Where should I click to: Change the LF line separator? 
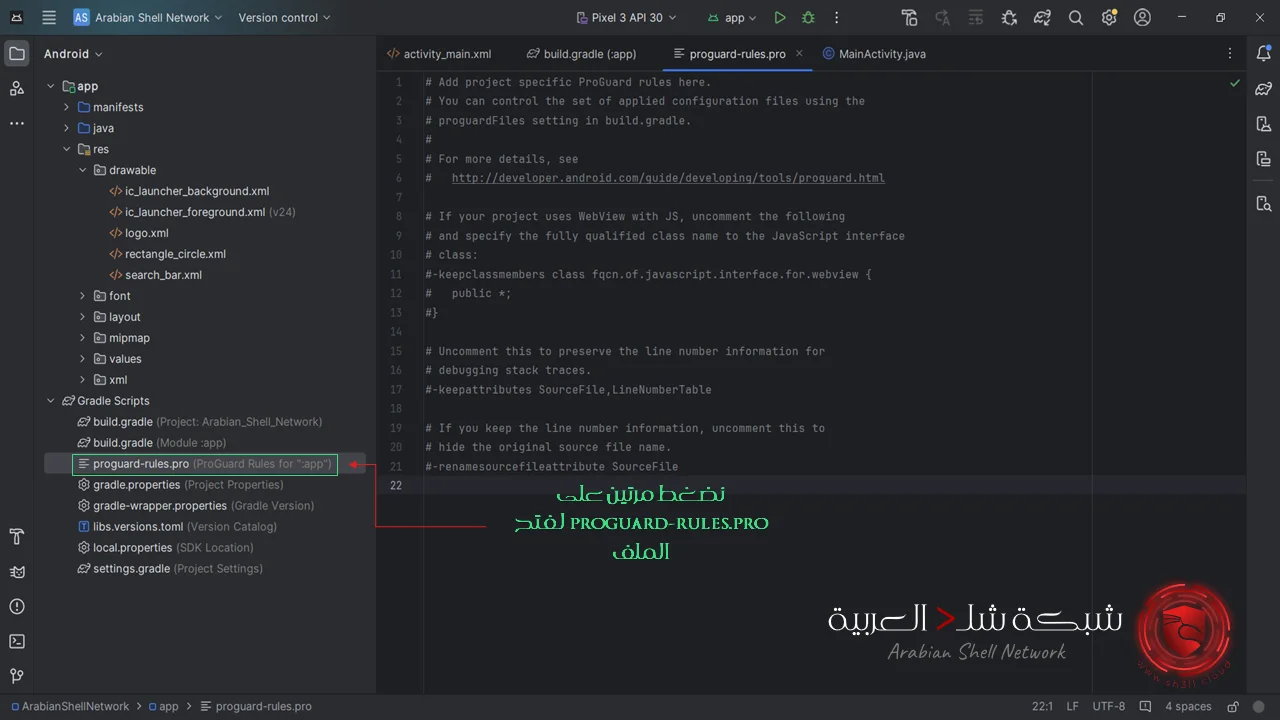click(x=1073, y=706)
